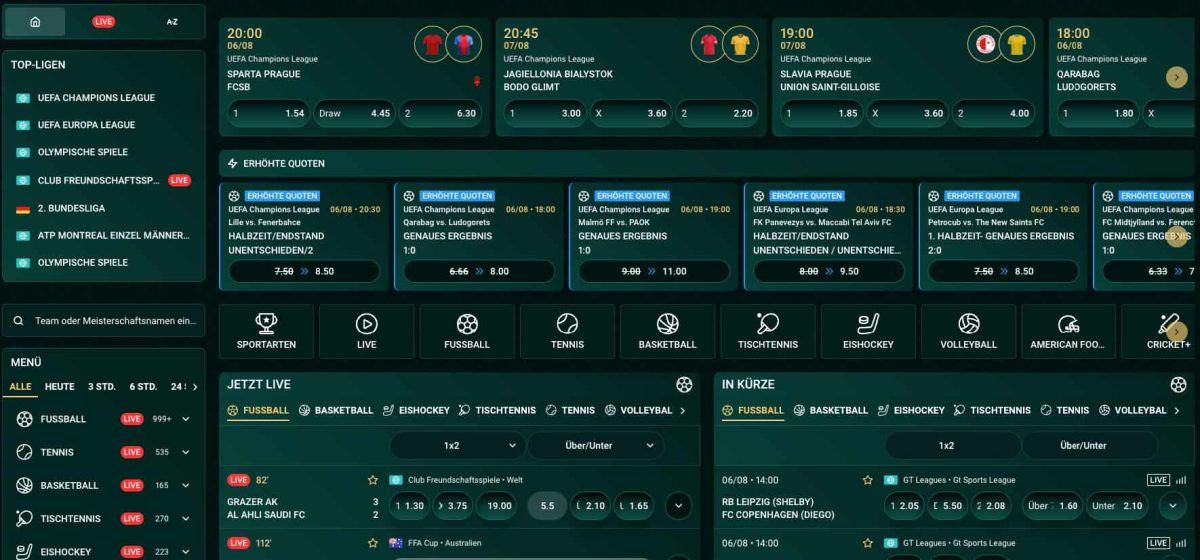Image resolution: width=1200 pixels, height=560 pixels.
Task: Toggle the LIVE filter in top bar
Action: tap(103, 21)
